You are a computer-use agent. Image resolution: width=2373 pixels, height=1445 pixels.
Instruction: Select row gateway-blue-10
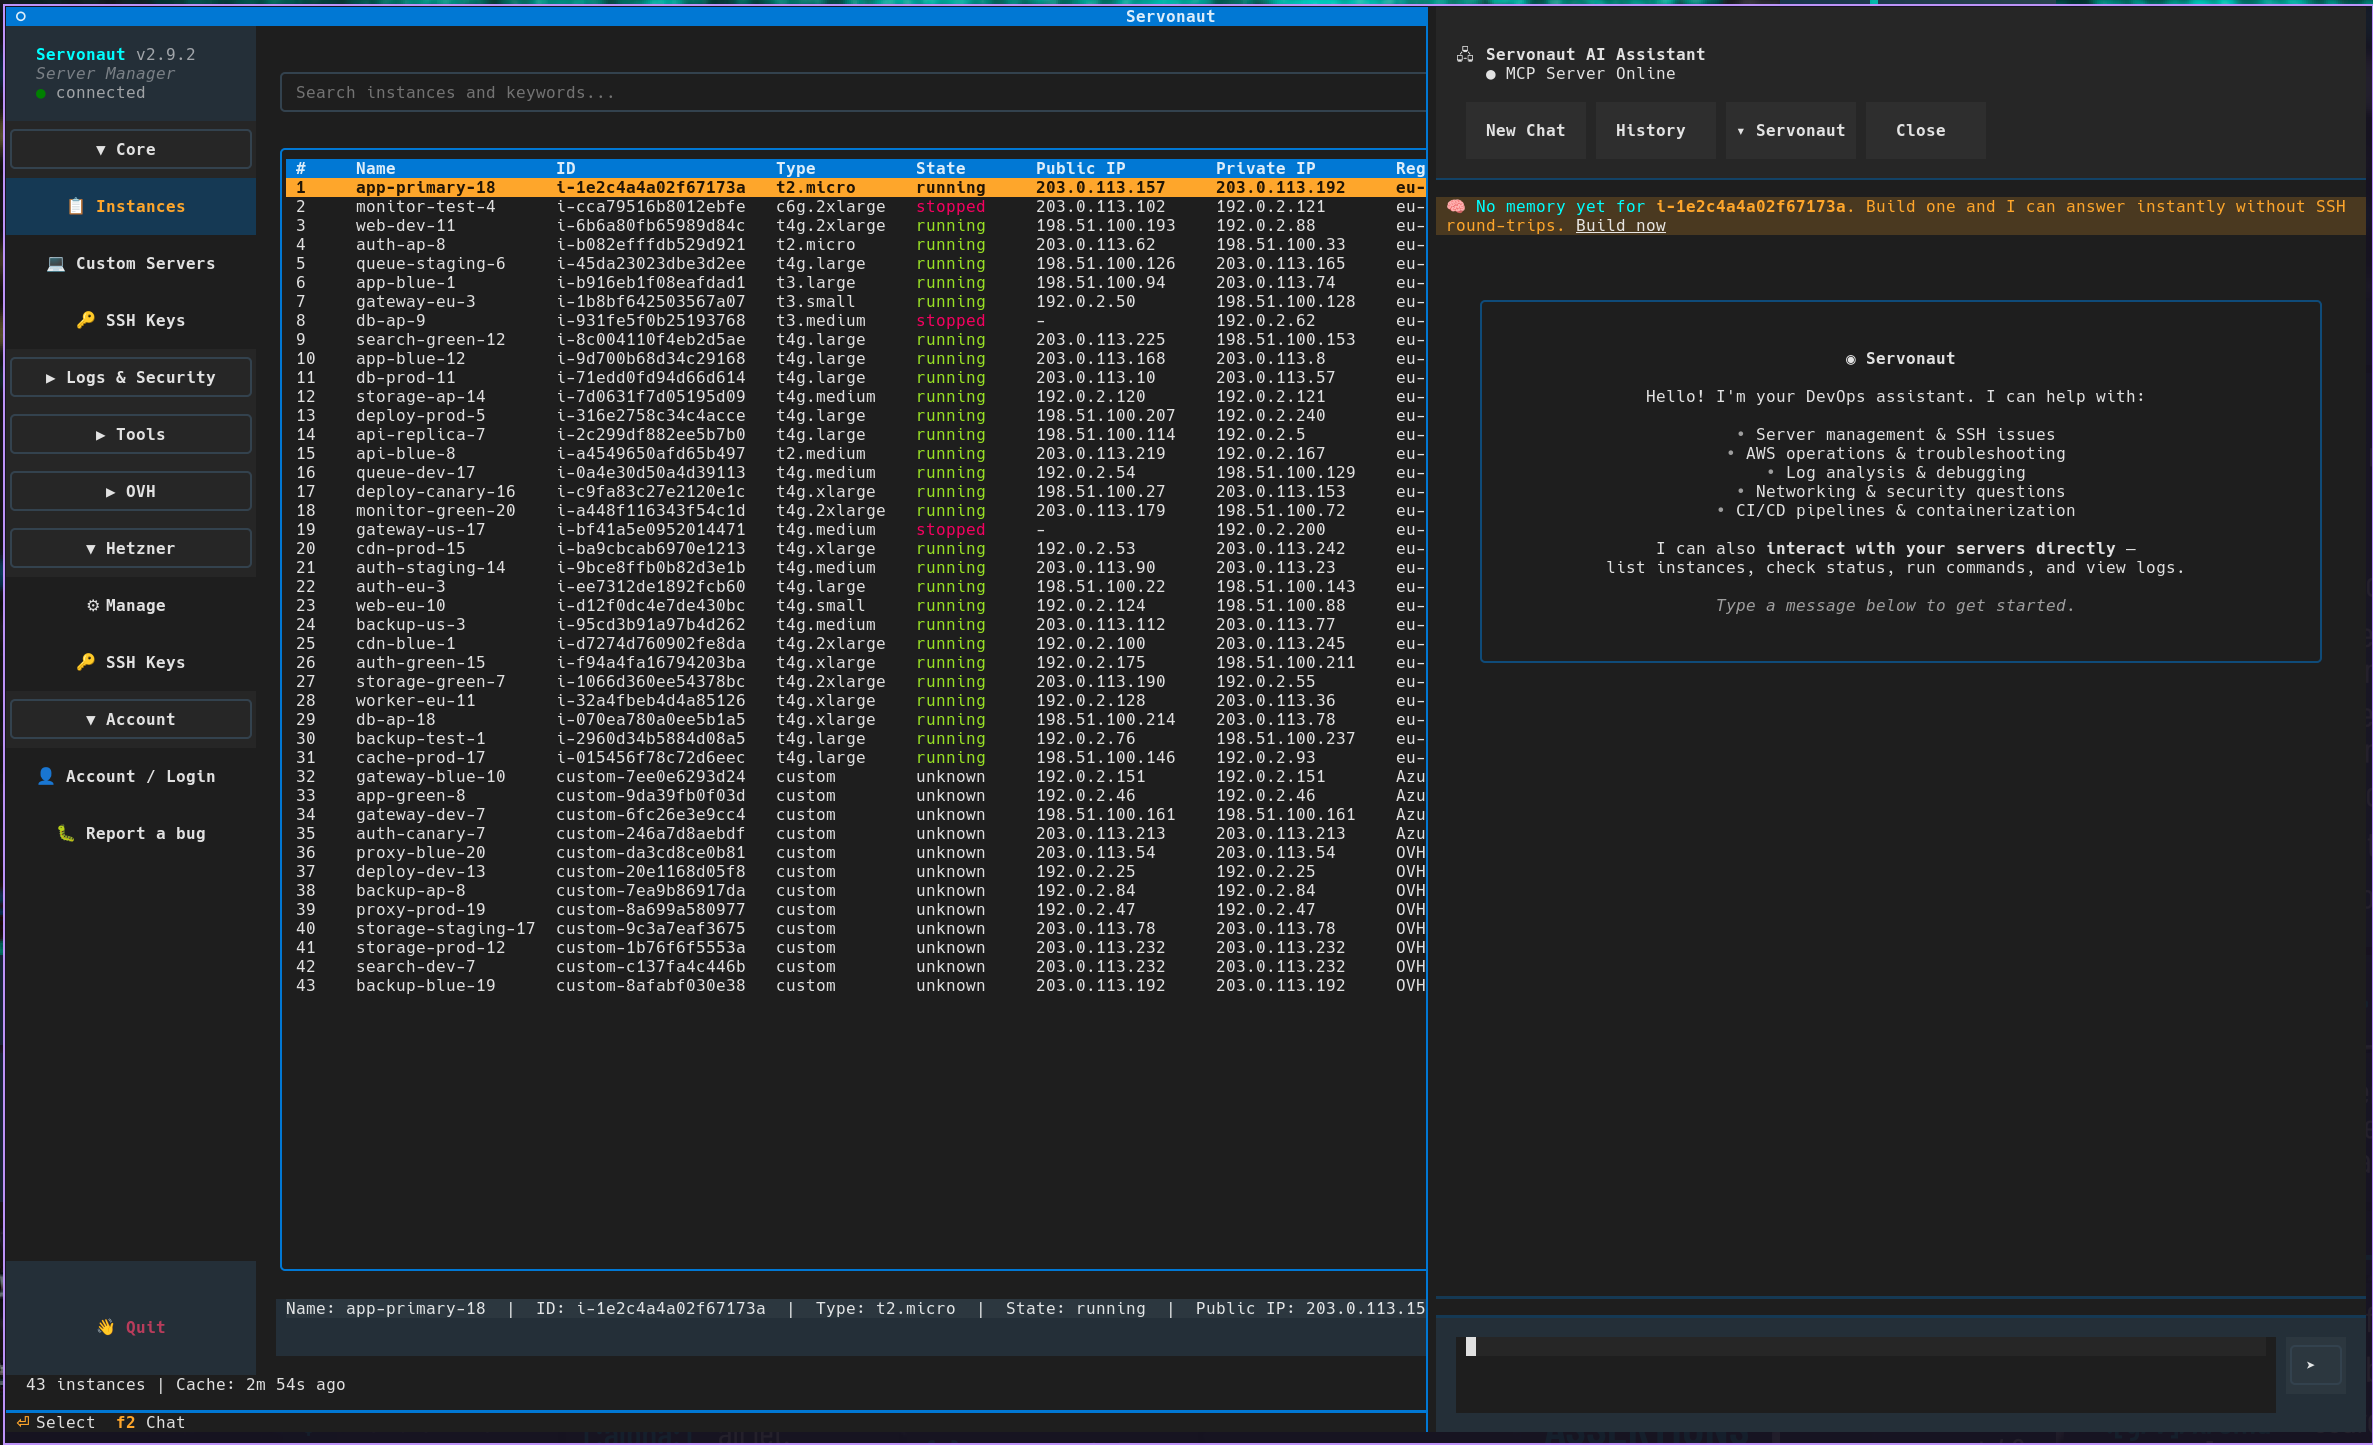[855, 776]
